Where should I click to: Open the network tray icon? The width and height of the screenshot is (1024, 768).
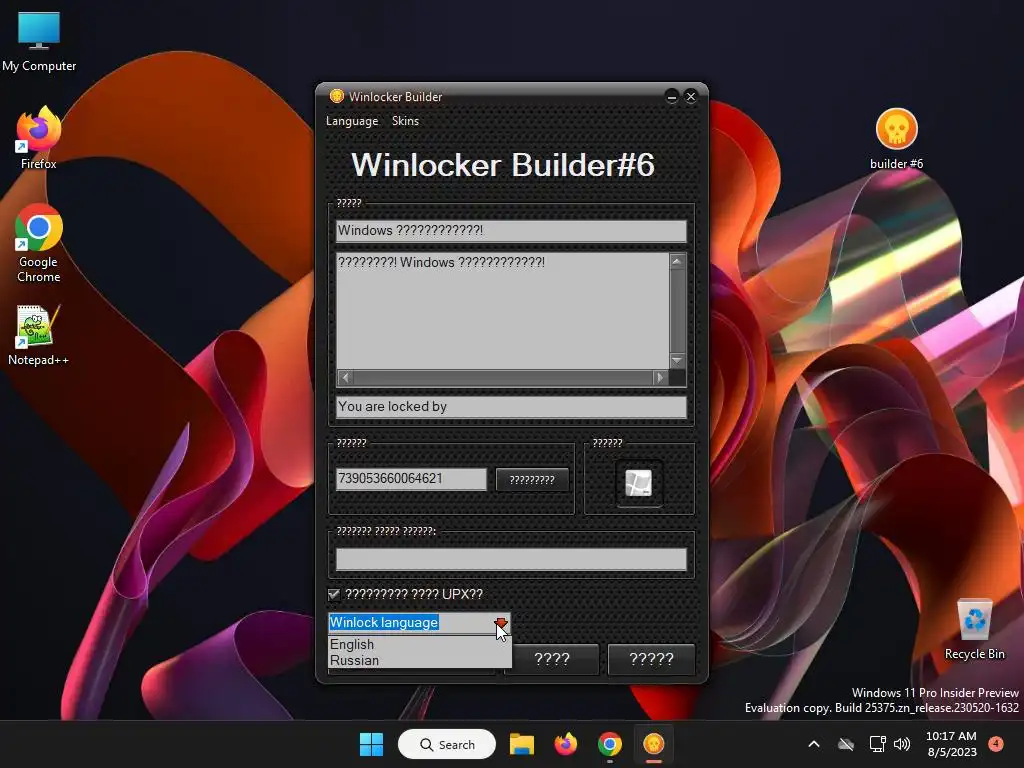(x=877, y=744)
